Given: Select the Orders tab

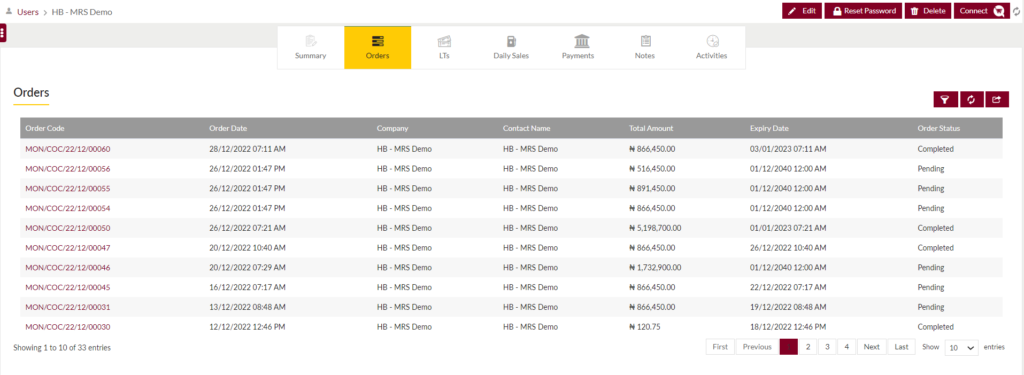Looking at the screenshot, I should (x=377, y=48).
